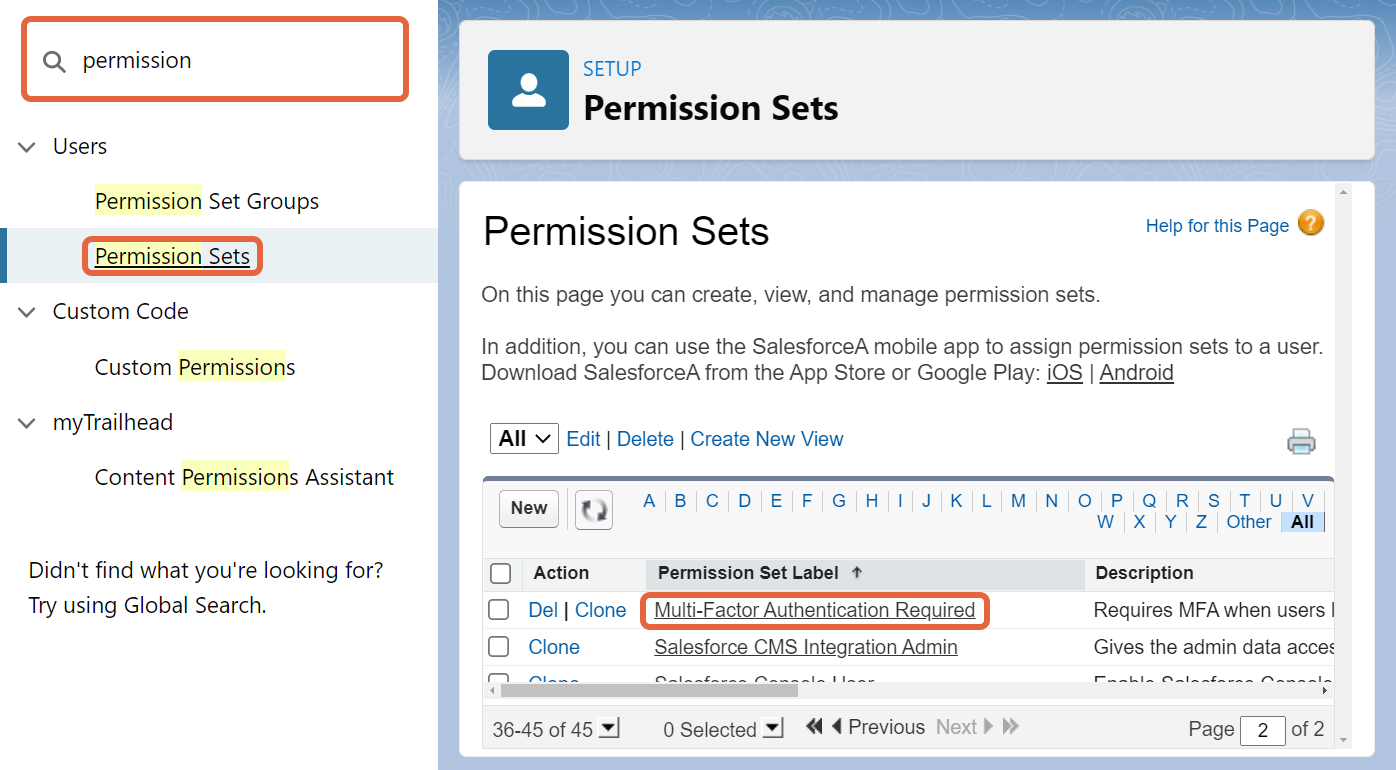Viewport: 1396px width, 770px height.
Task: Open the Permission Sets setup user icon
Action: click(528, 90)
